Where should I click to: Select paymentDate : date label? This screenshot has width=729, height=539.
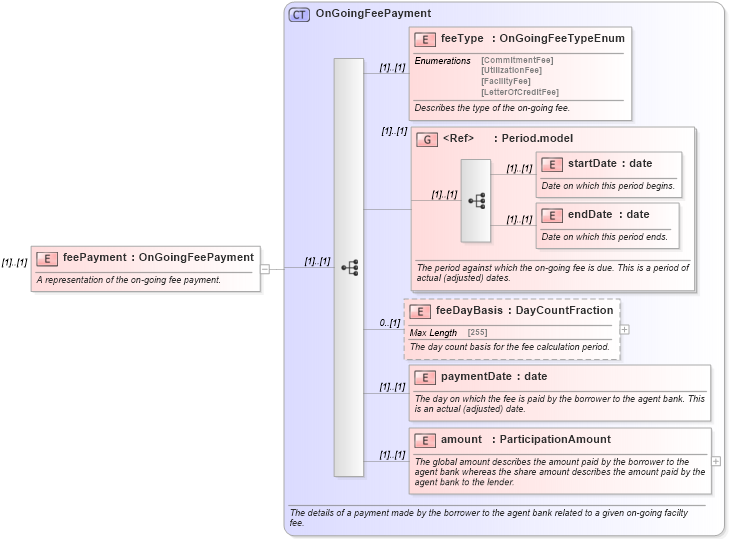click(x=494, y=376)
